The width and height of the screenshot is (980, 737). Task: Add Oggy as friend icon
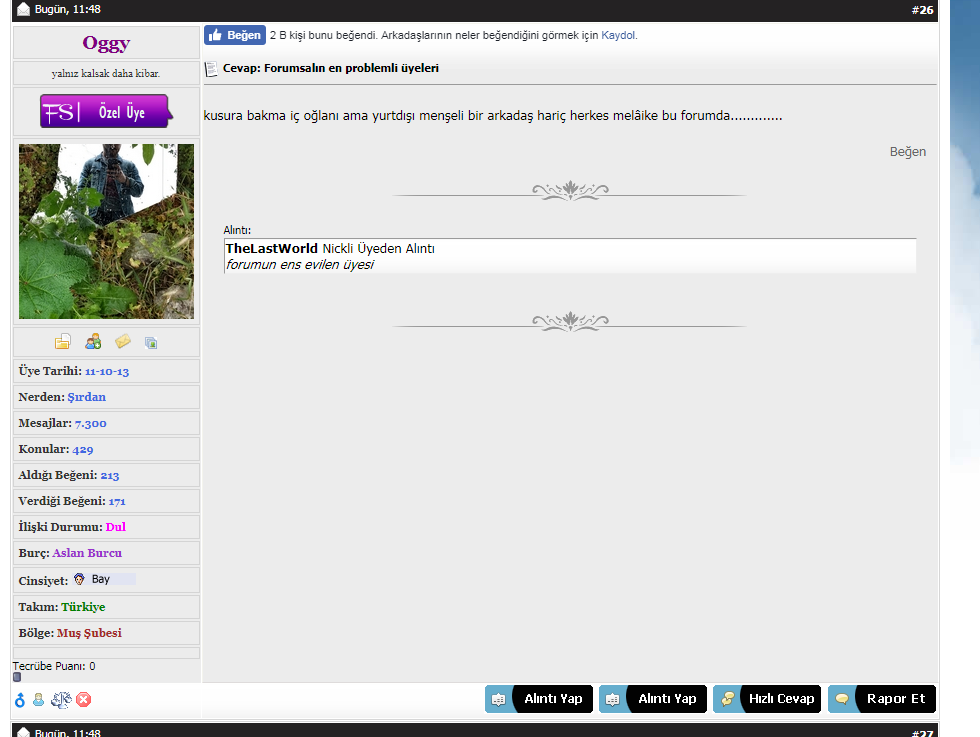(x=93, y=341)
